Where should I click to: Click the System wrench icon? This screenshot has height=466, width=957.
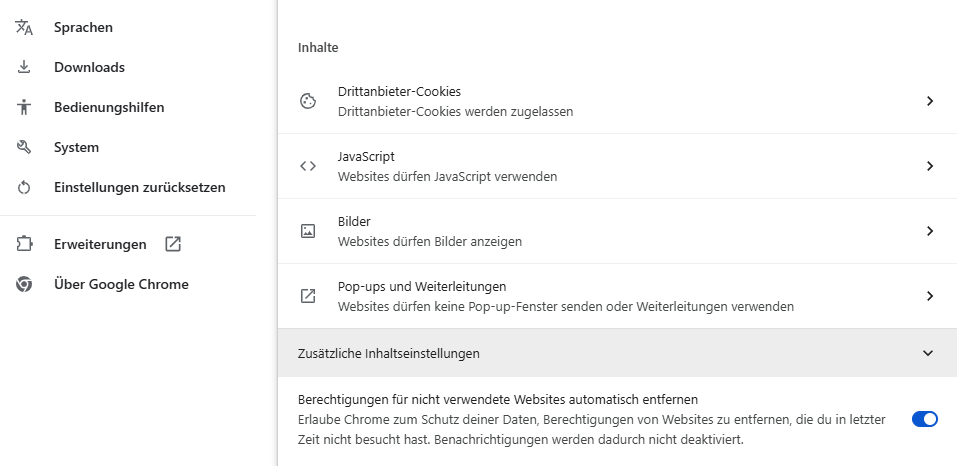pyautogui.click(x=24, y=147)
